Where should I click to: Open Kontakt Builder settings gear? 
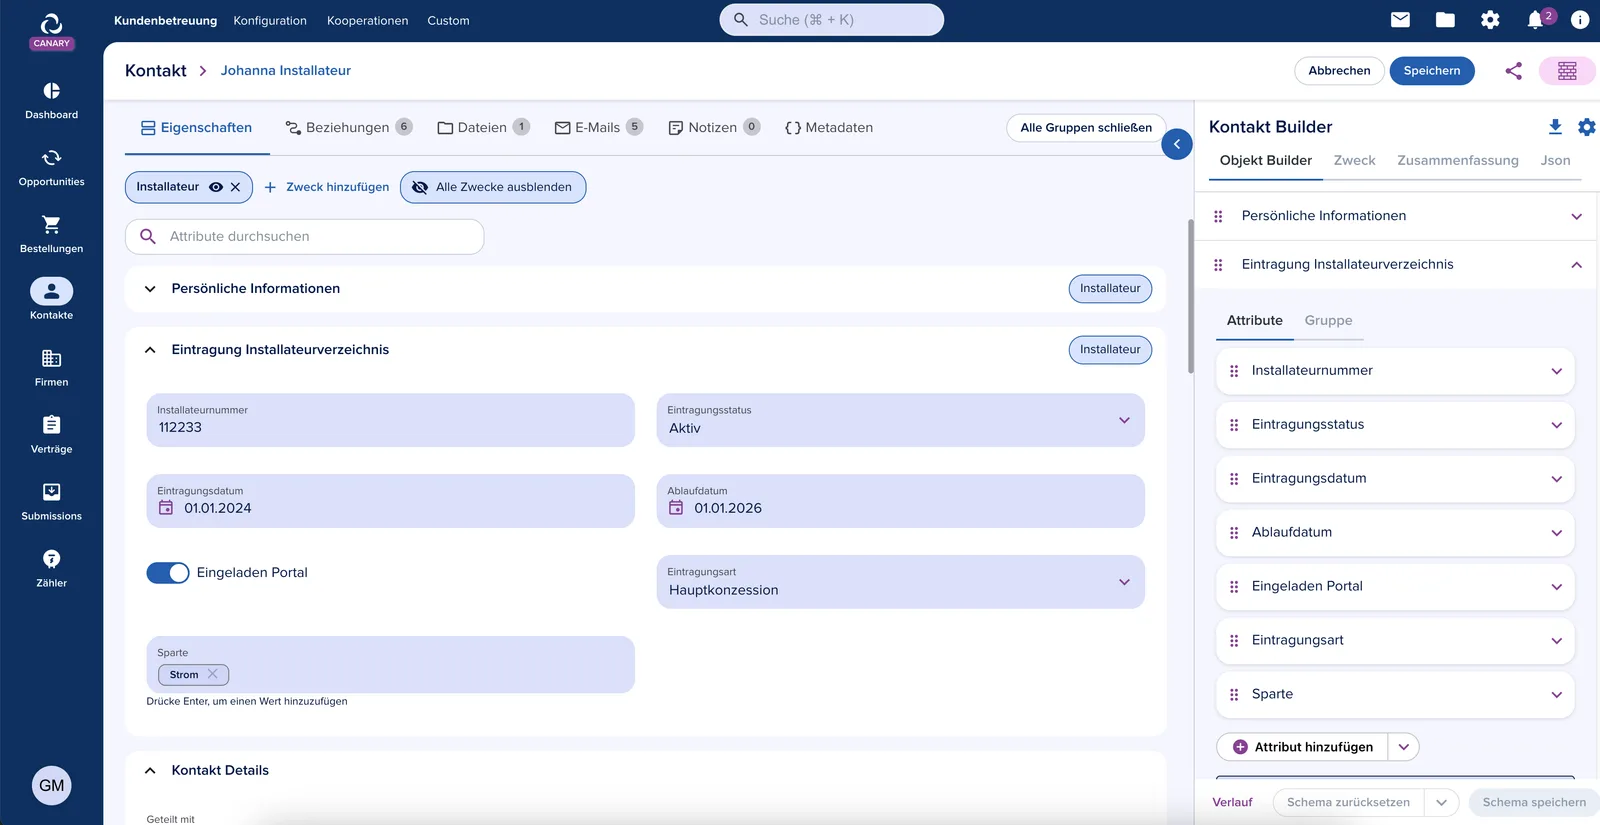pyautogui.click(x=1587, y=127)
